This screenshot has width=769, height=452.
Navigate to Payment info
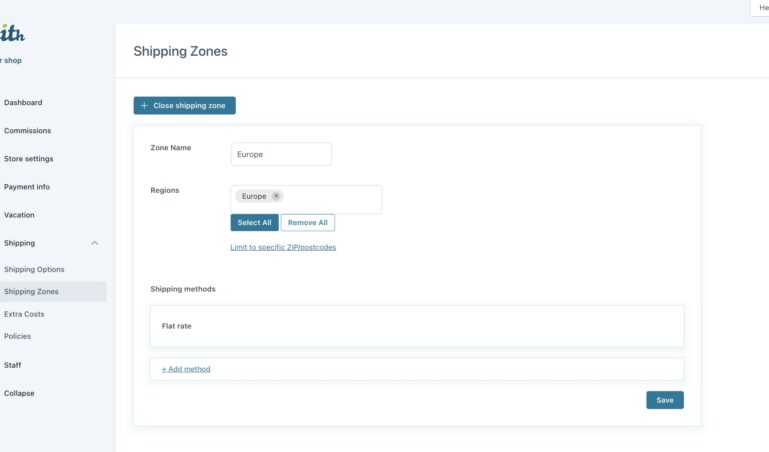pos(27,187)
